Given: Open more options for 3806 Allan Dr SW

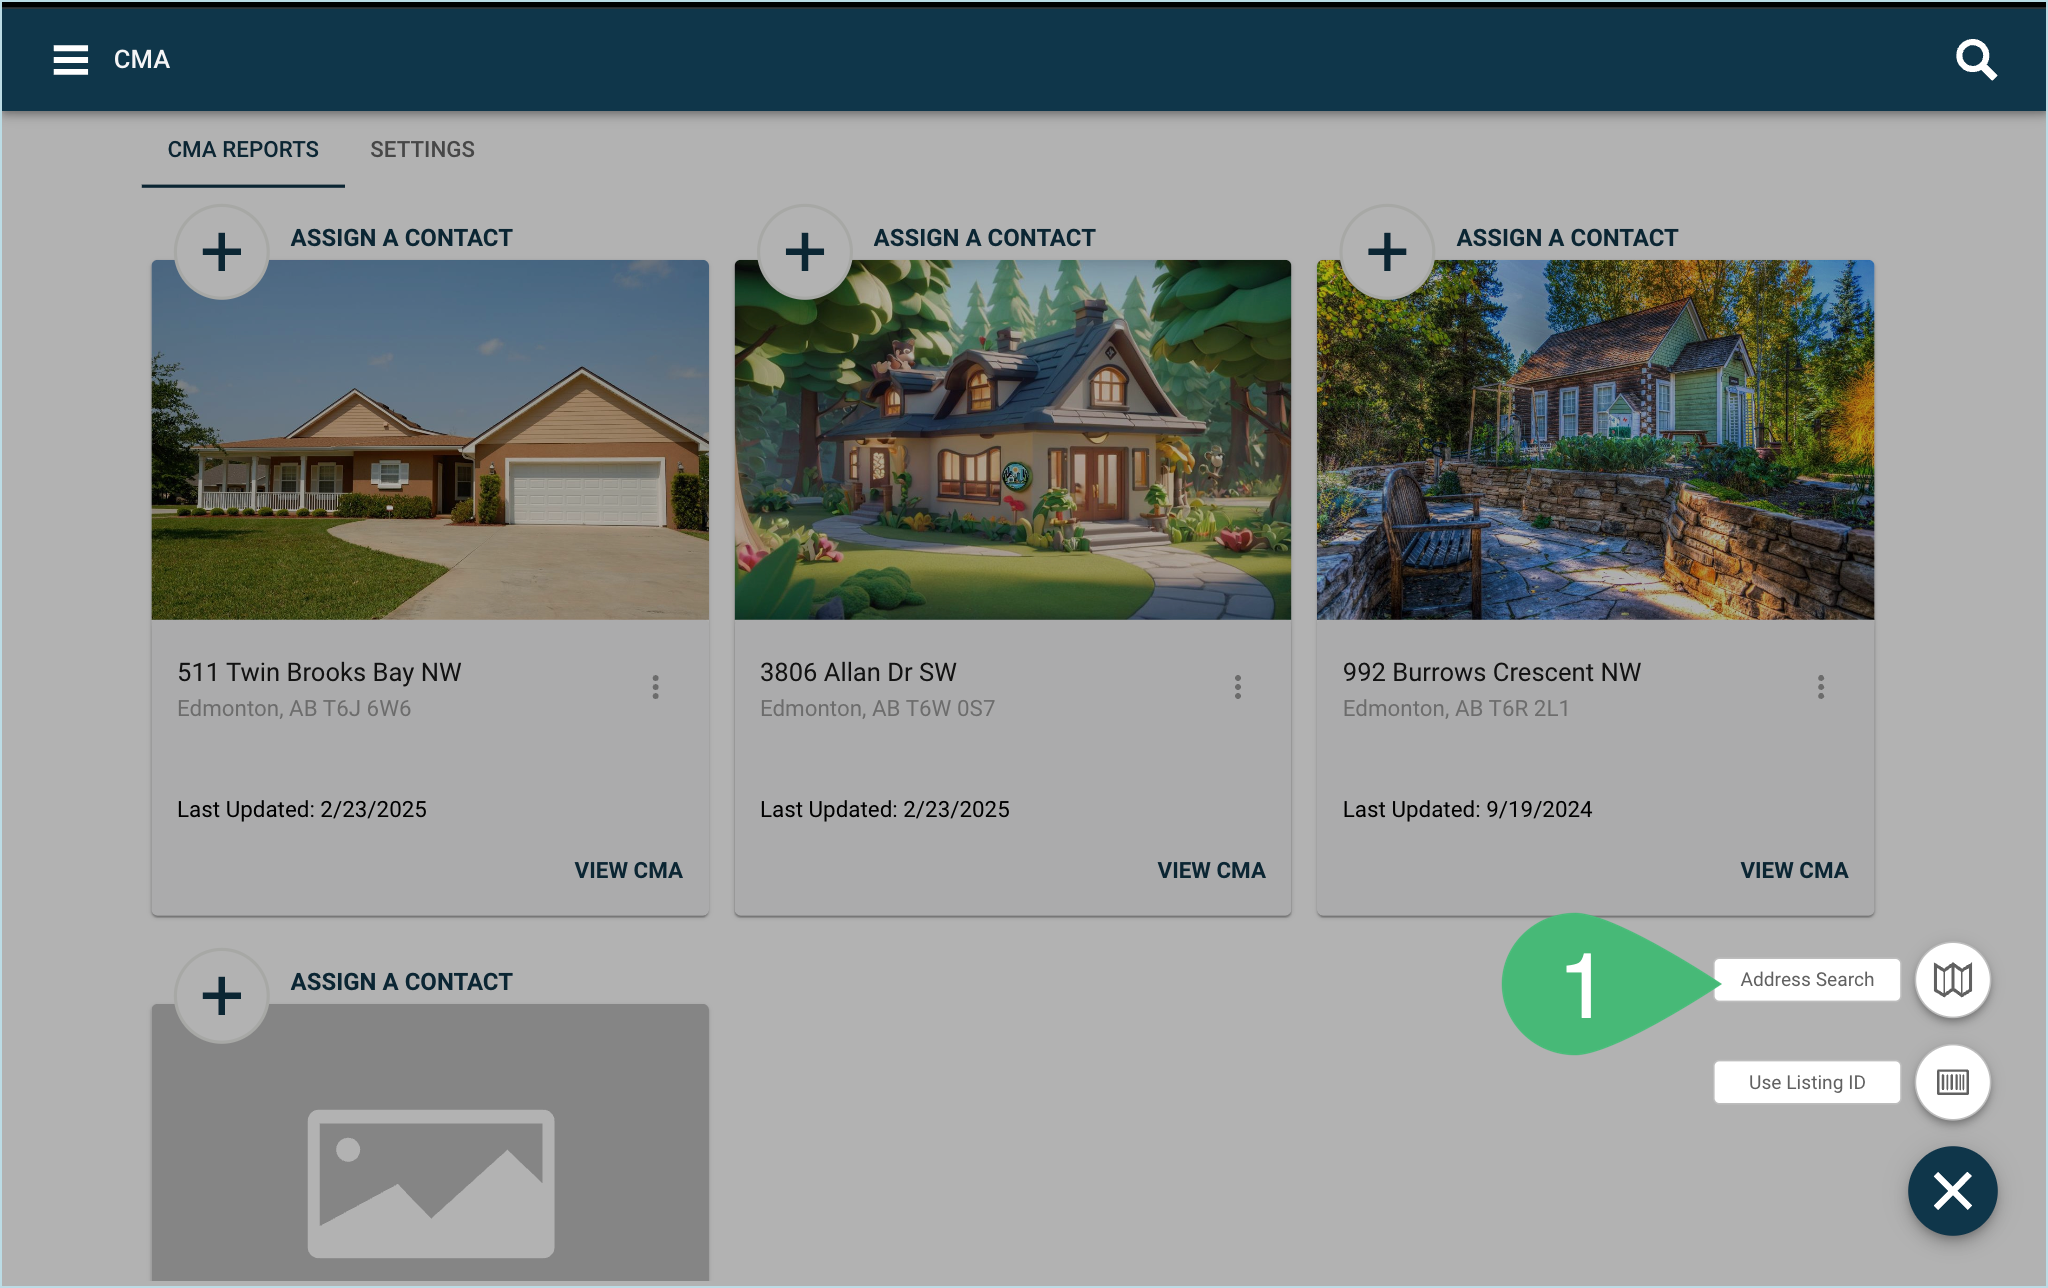Looking at the screenshot, I should (x=1238, y=687).
